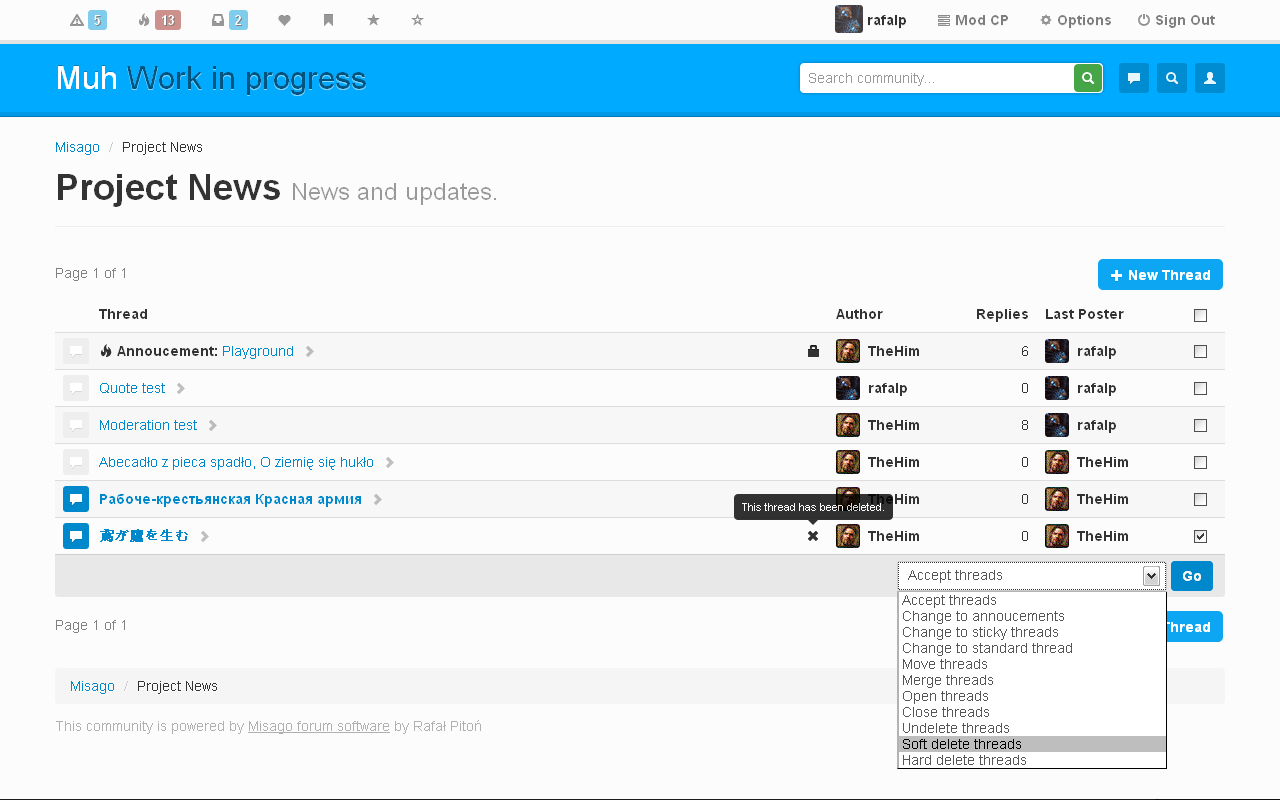Open the inbox icon with 2 messages
The width and height of the screenshot is (1280, 800).
point(218,20)
